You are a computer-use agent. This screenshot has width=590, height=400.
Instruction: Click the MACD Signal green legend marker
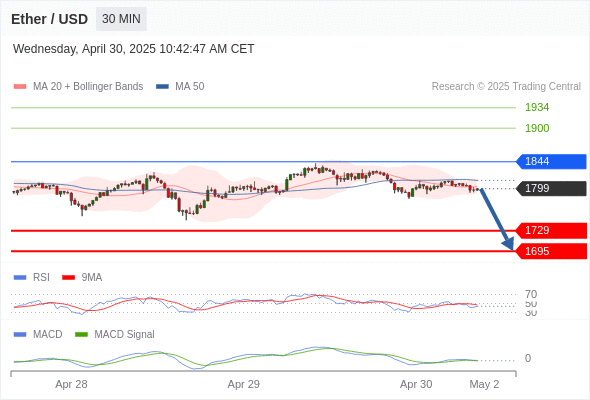point(81,335)
